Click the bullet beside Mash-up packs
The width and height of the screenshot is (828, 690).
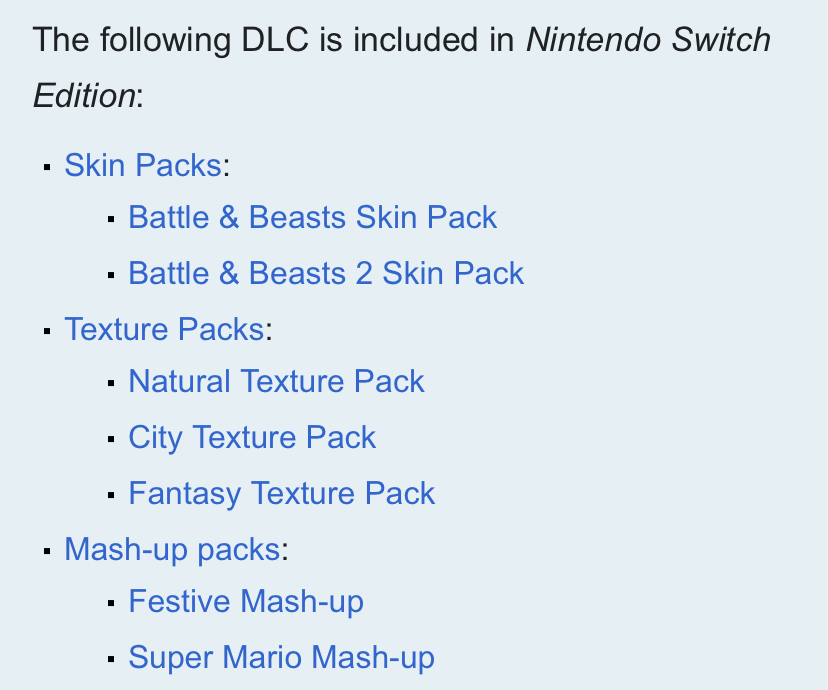[x=47, y=550]
